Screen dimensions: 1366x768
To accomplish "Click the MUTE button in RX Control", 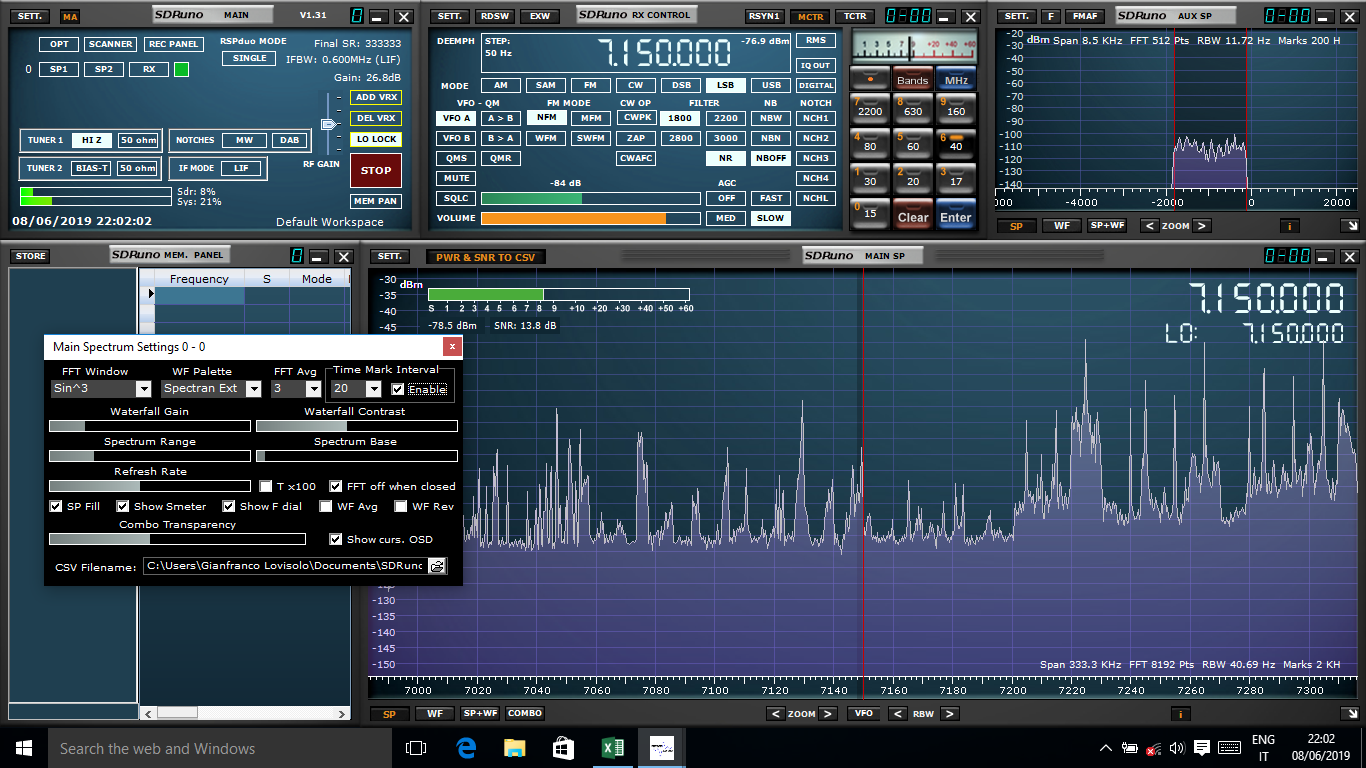I will click(456, 178).
